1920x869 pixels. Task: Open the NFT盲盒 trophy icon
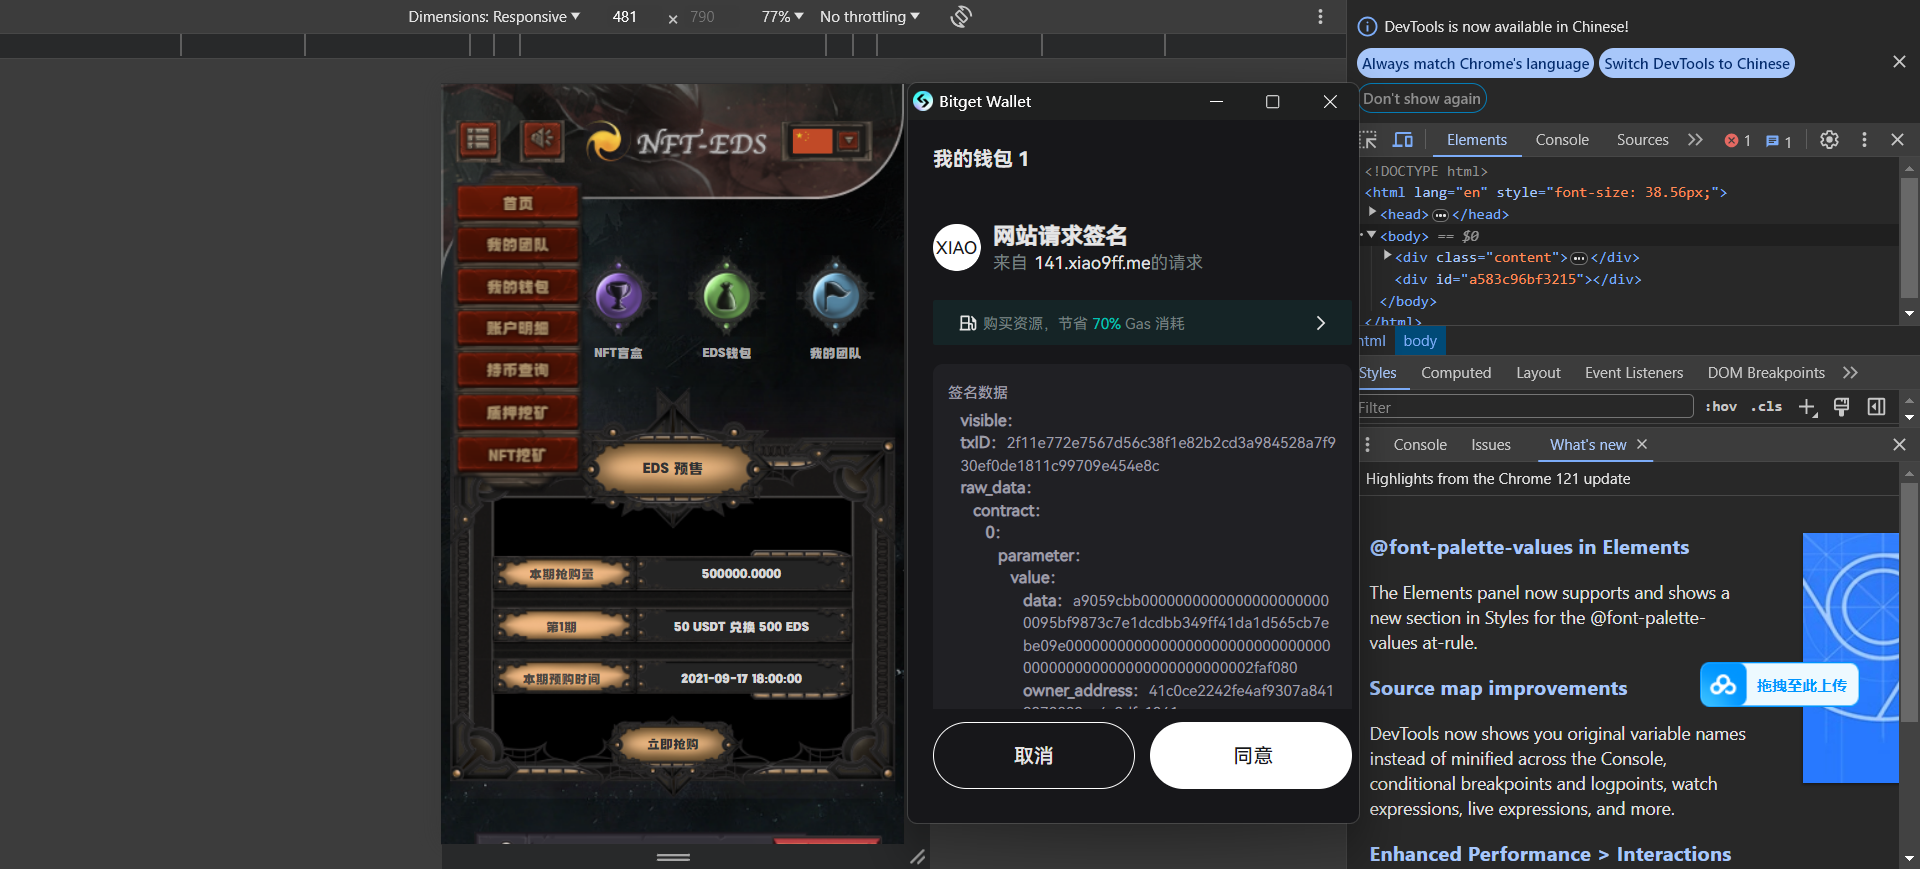pos(618,296)
